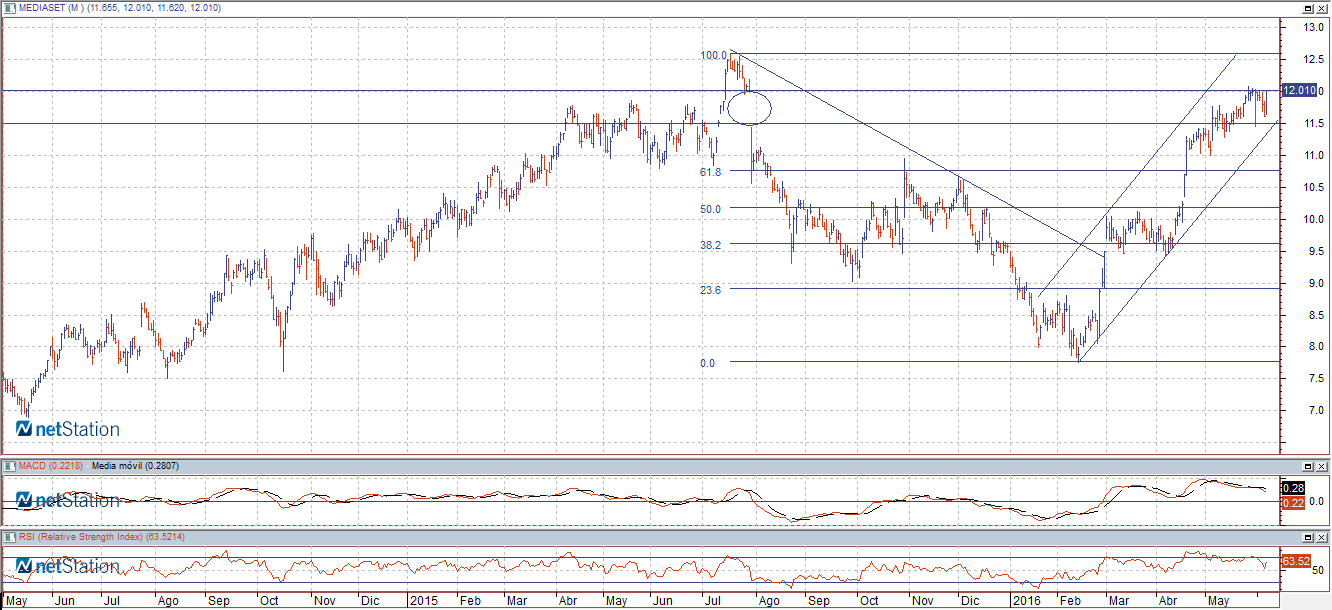Maximize the MACD indicator panel
The width and height of the screenshot is (1332, 610).
coord(1307,466)
